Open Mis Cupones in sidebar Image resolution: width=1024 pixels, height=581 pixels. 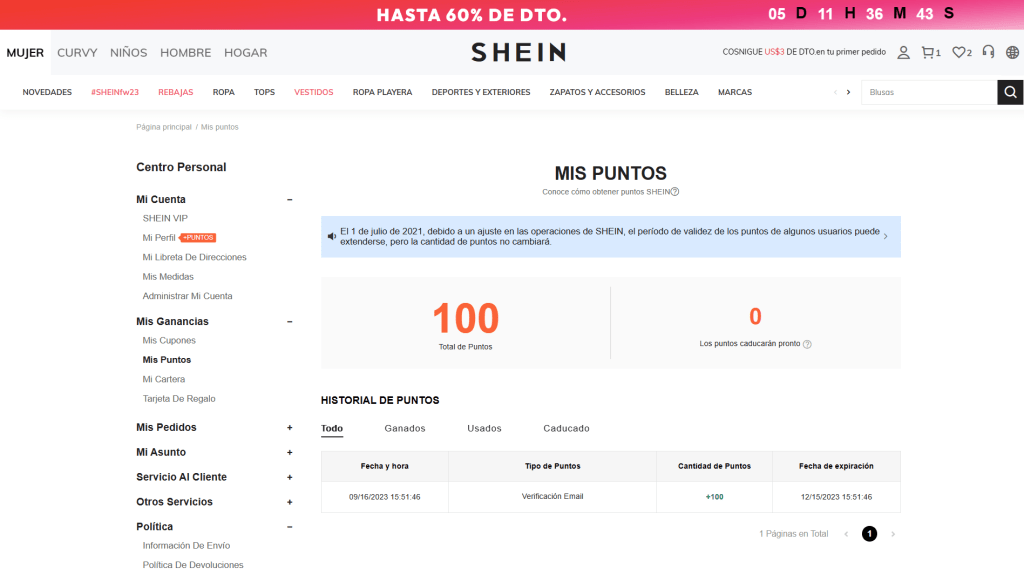169,341
